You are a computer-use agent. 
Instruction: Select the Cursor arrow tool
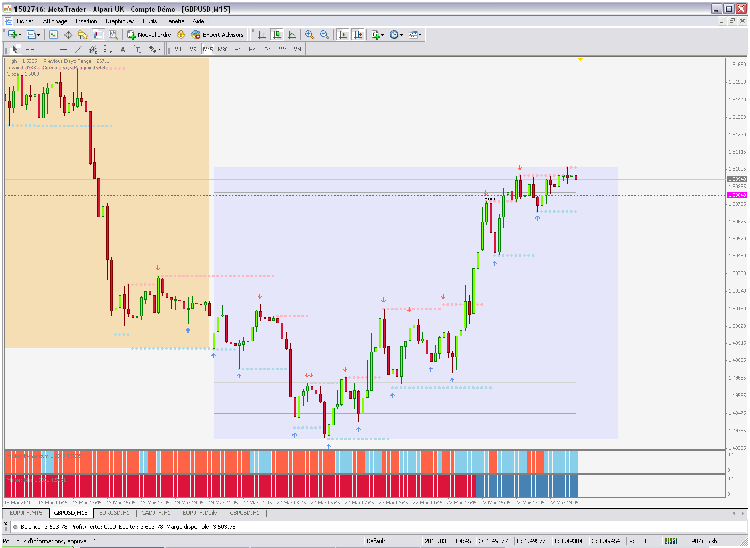click(15, 49)
